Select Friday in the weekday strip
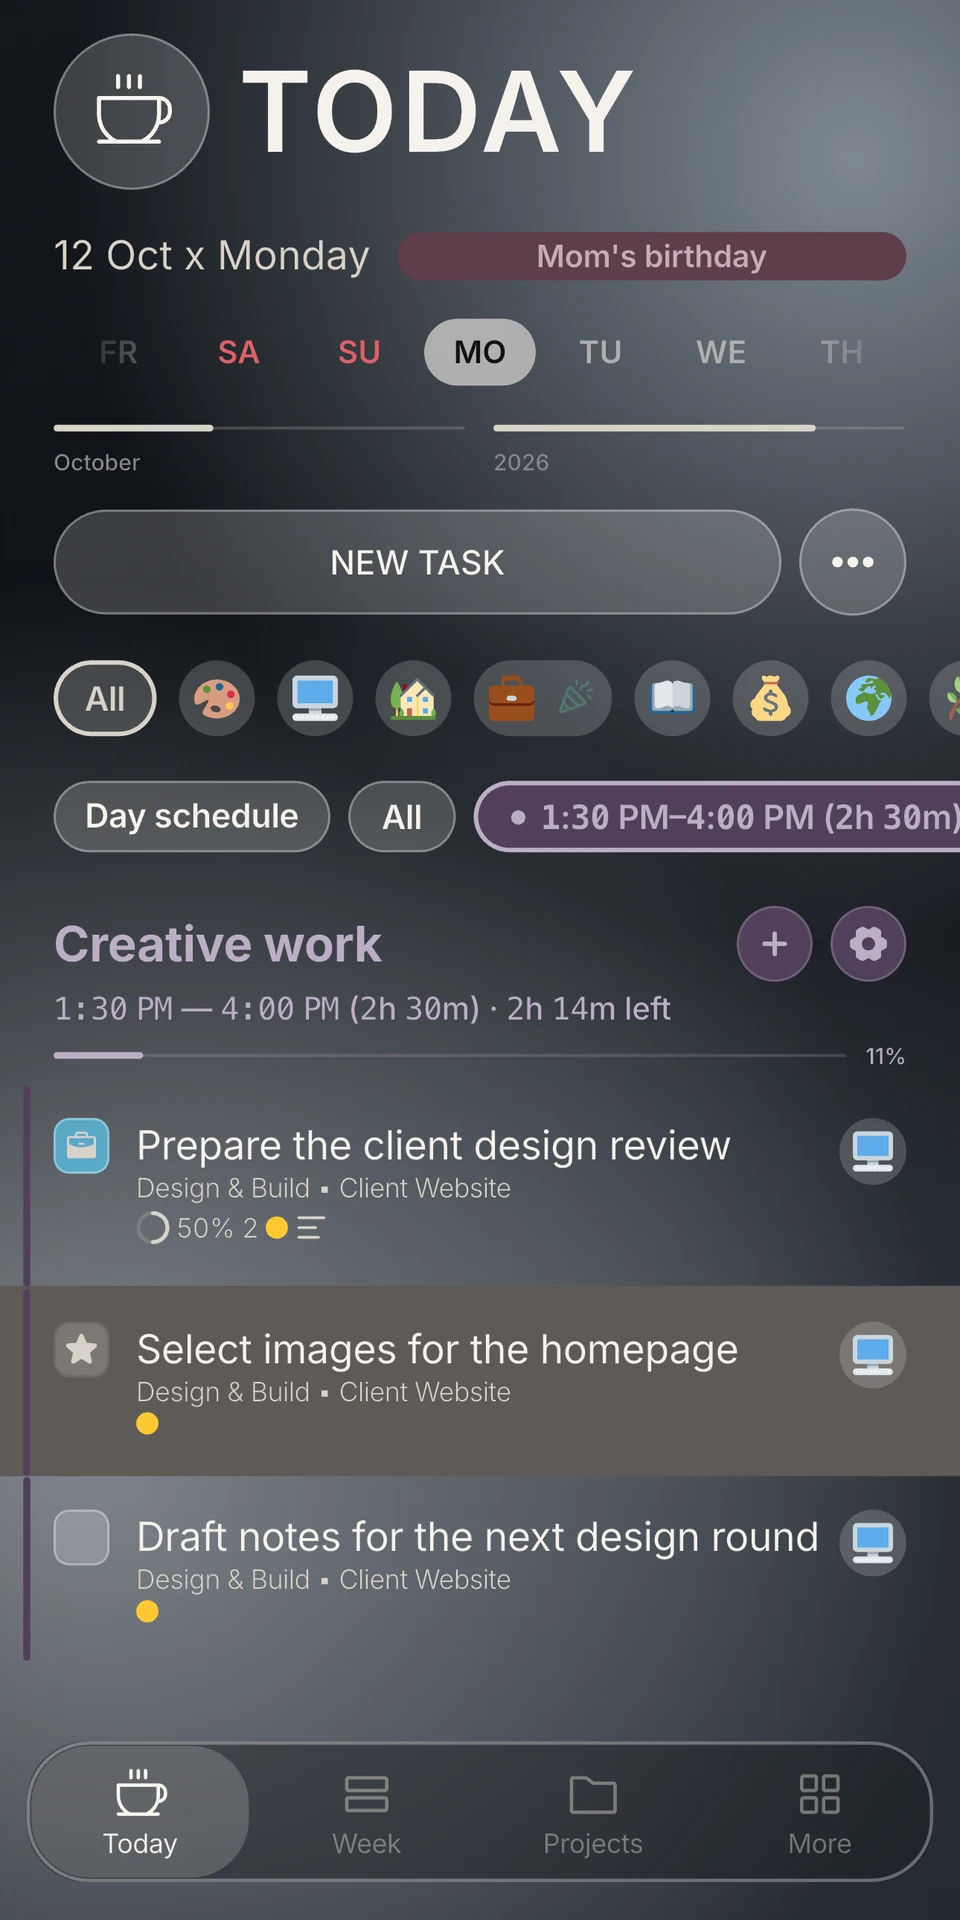960x1920 pixels. 118,352
